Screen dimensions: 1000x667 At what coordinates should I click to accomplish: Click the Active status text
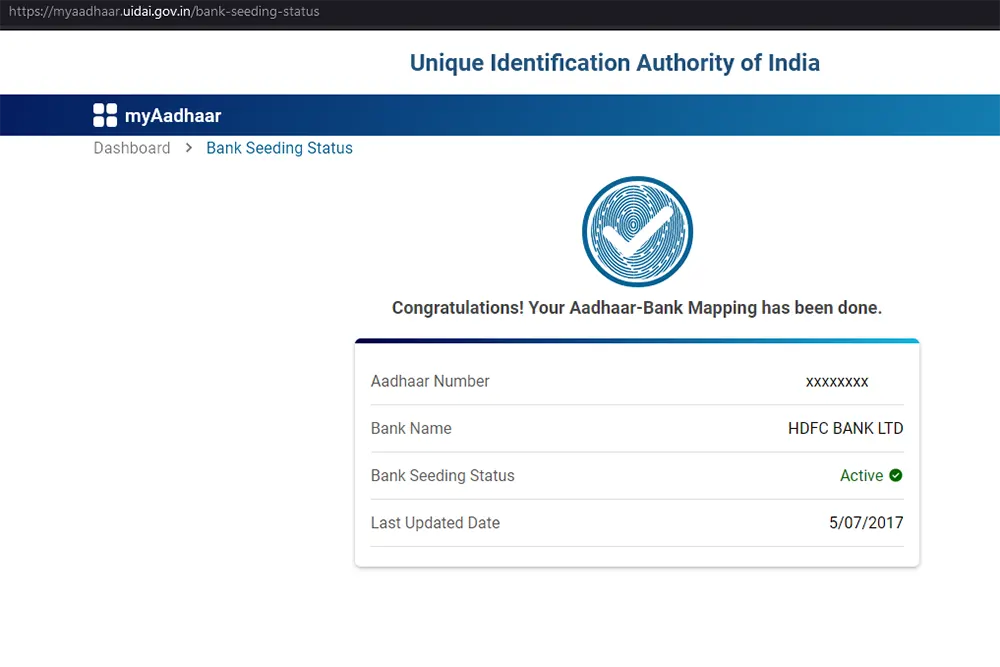click(x=862, y=476)
